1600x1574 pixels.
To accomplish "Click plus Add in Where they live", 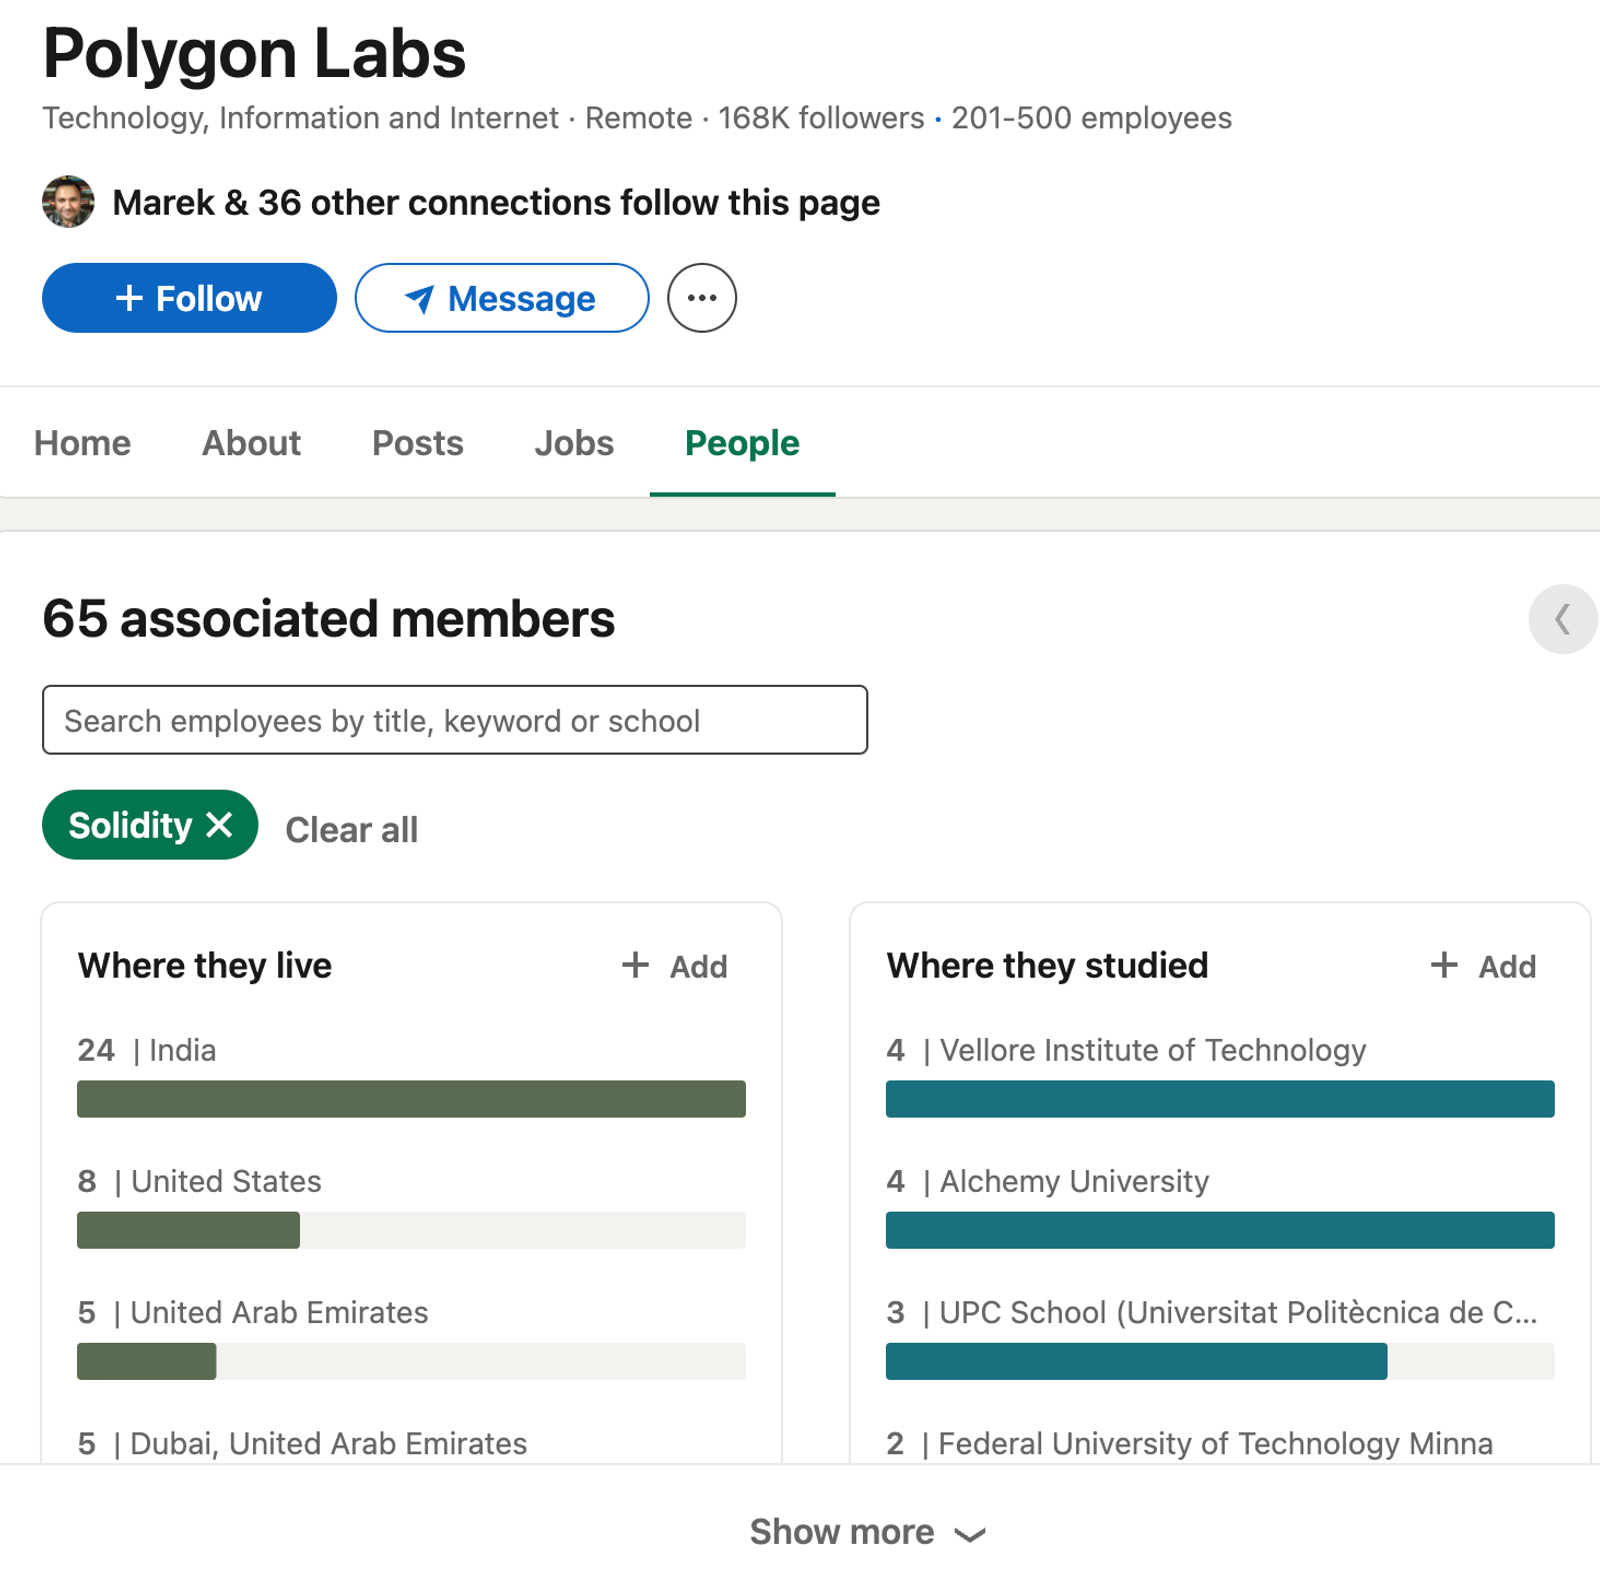I will 675,966.
